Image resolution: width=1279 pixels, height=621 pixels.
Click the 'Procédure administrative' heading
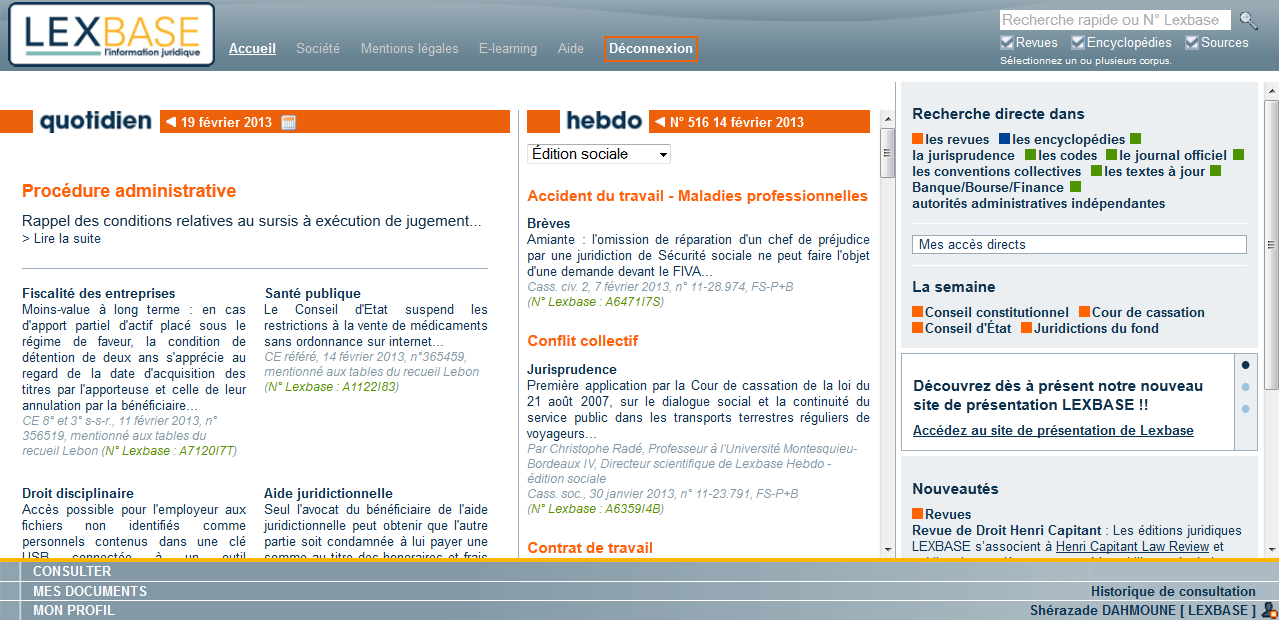click(129, 191)
